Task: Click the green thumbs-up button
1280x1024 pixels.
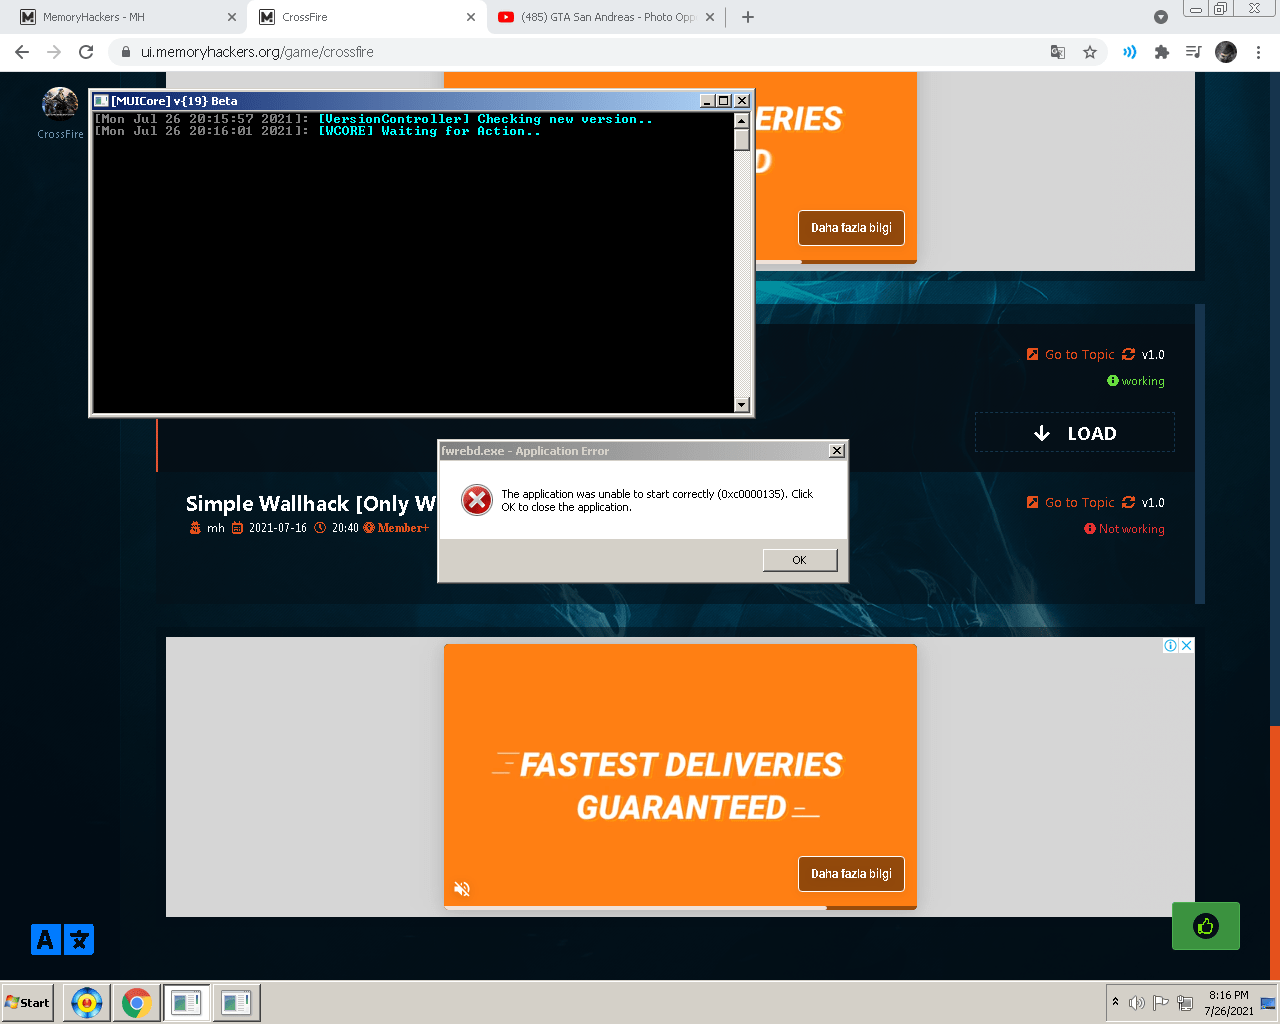Action: click(x=1206, y=926)
